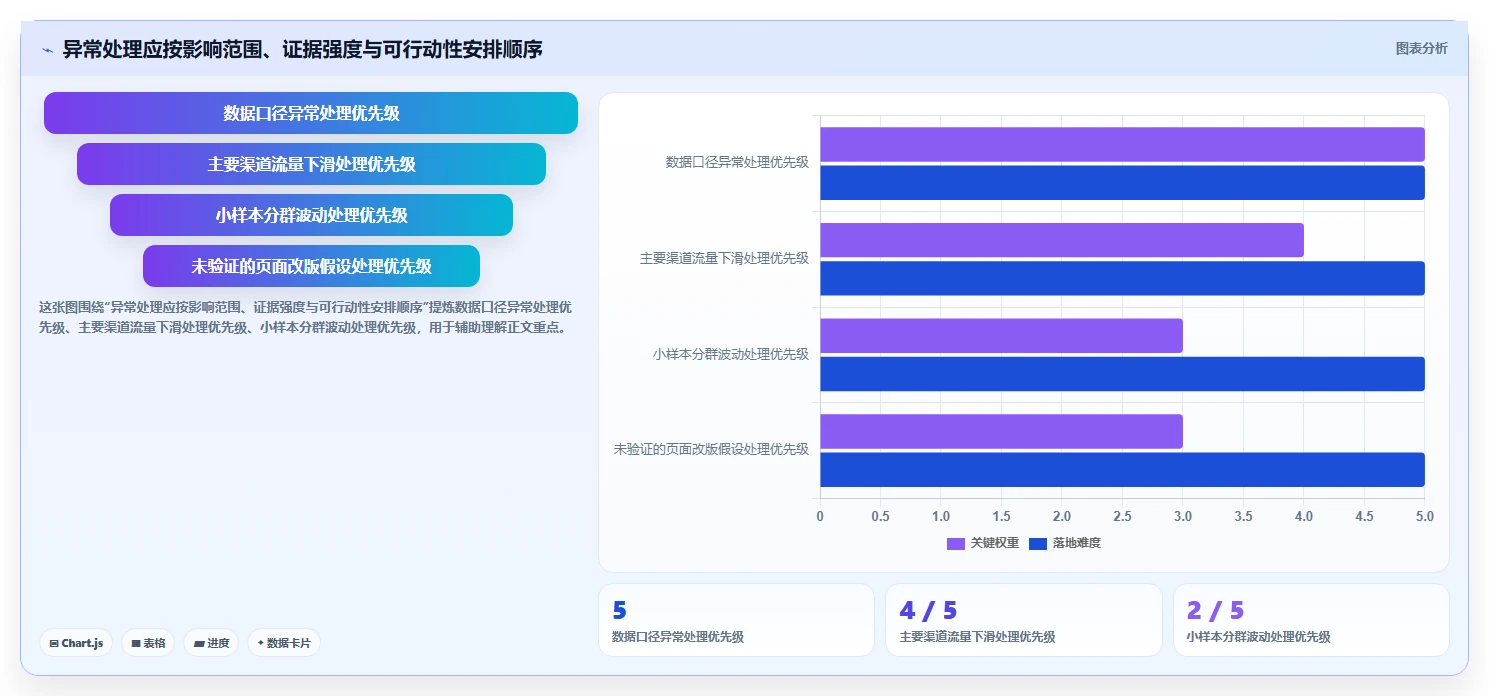This screenshot has width=1489, height=696.
Task: Click the 数据卡片 tag chip
Action: point(283,643)
